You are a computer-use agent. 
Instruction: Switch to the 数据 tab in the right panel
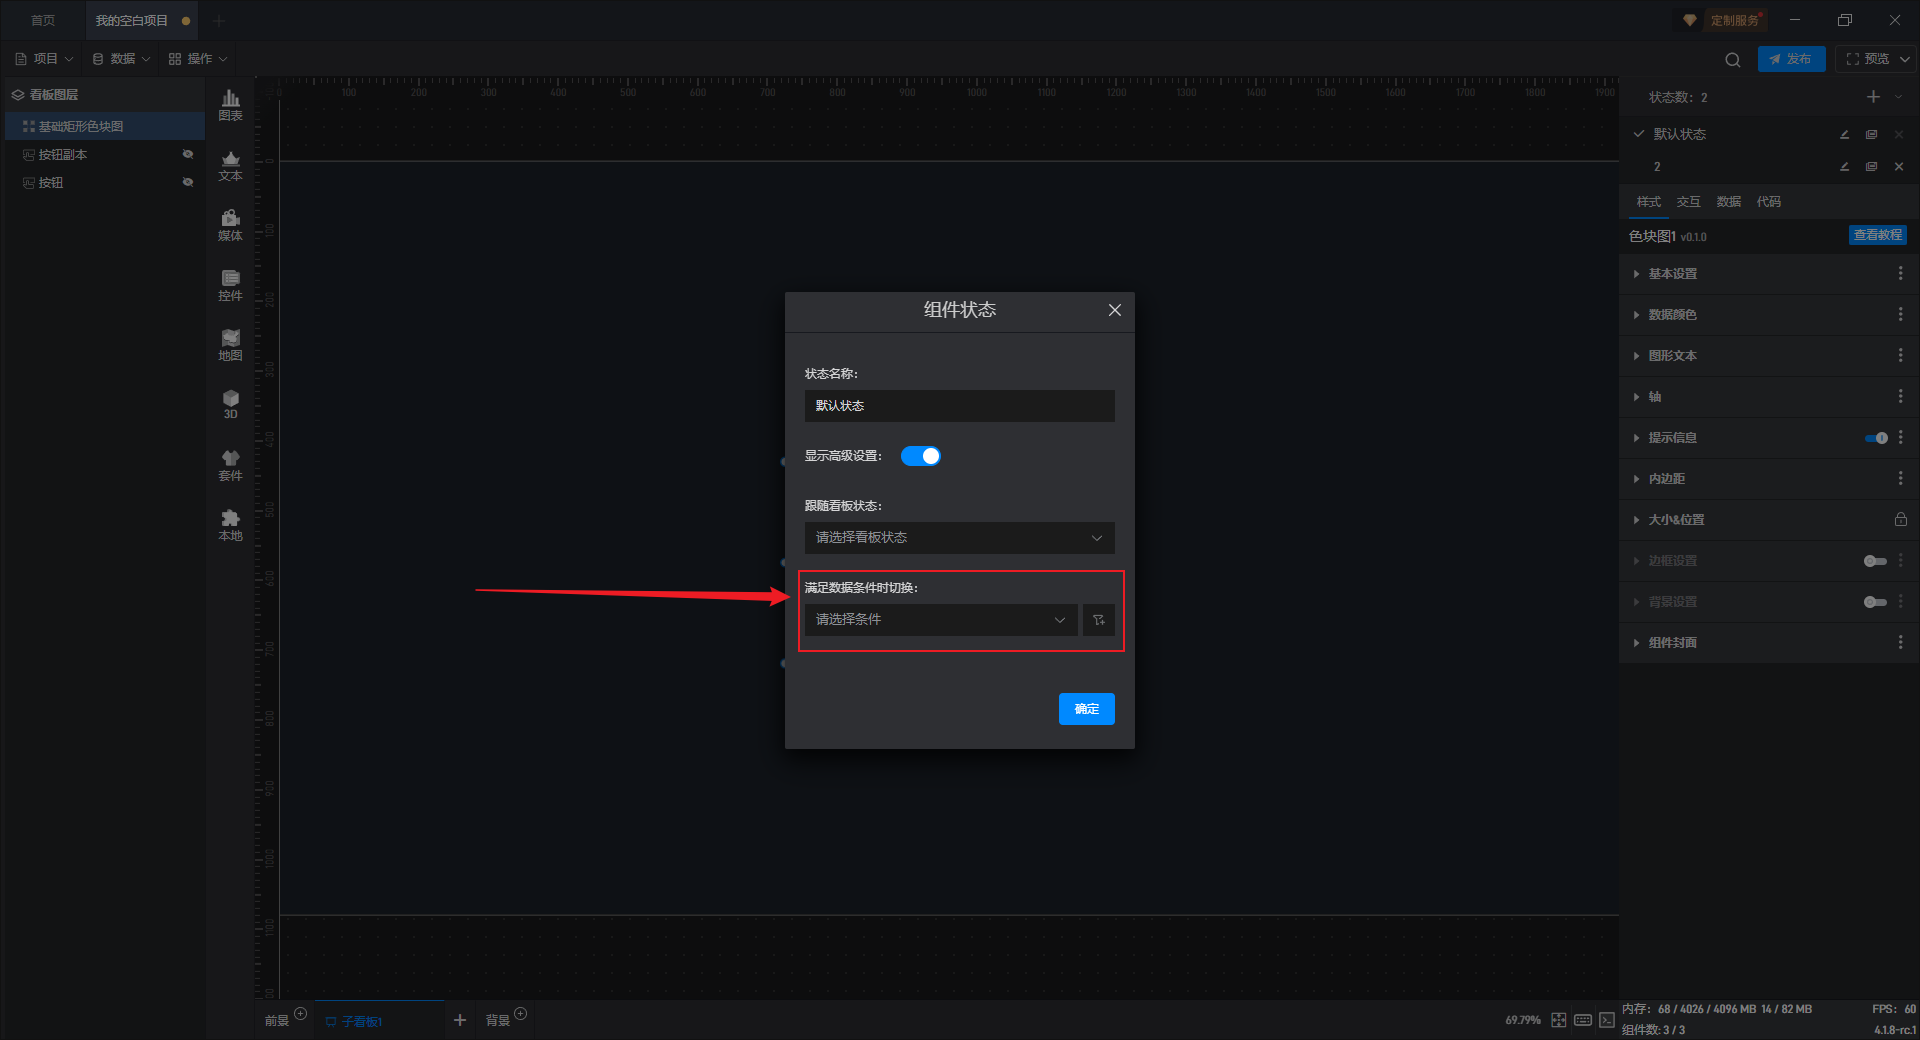click(x=1728, y=202)
